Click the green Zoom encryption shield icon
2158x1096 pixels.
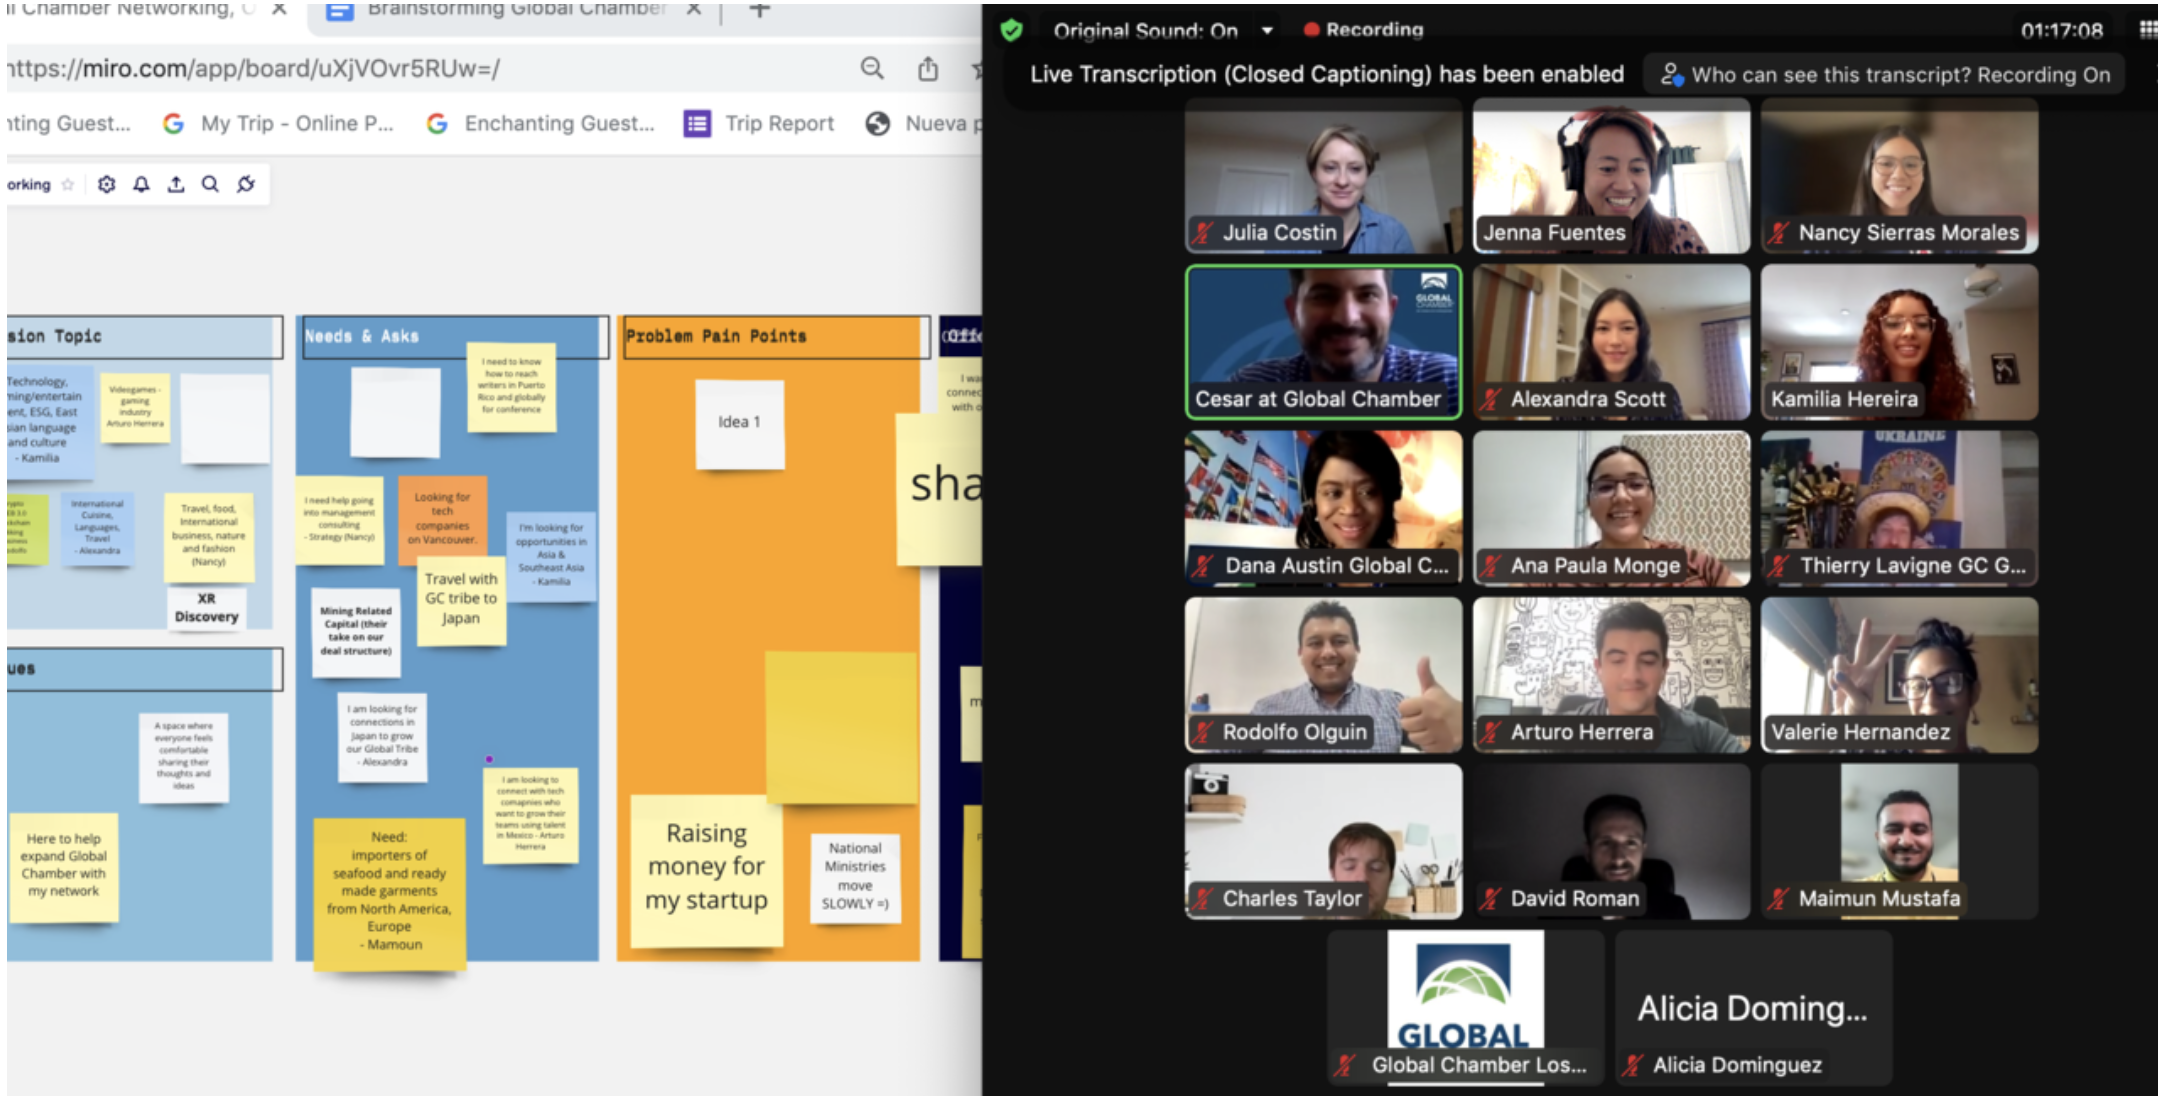pyautogui.click(x=1011, y=30)
